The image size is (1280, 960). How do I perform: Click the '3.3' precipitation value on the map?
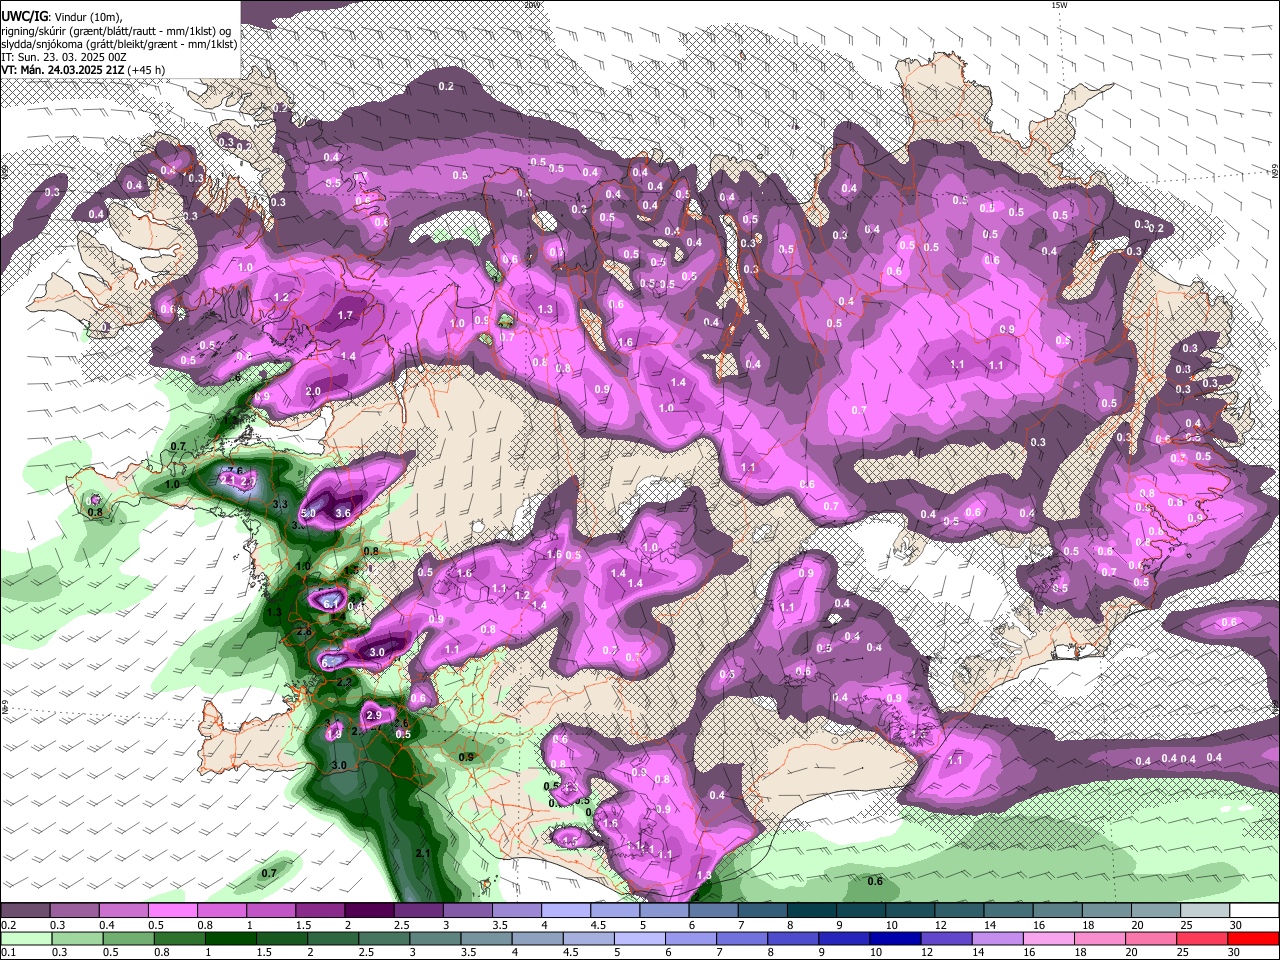(x=281, y=503)
